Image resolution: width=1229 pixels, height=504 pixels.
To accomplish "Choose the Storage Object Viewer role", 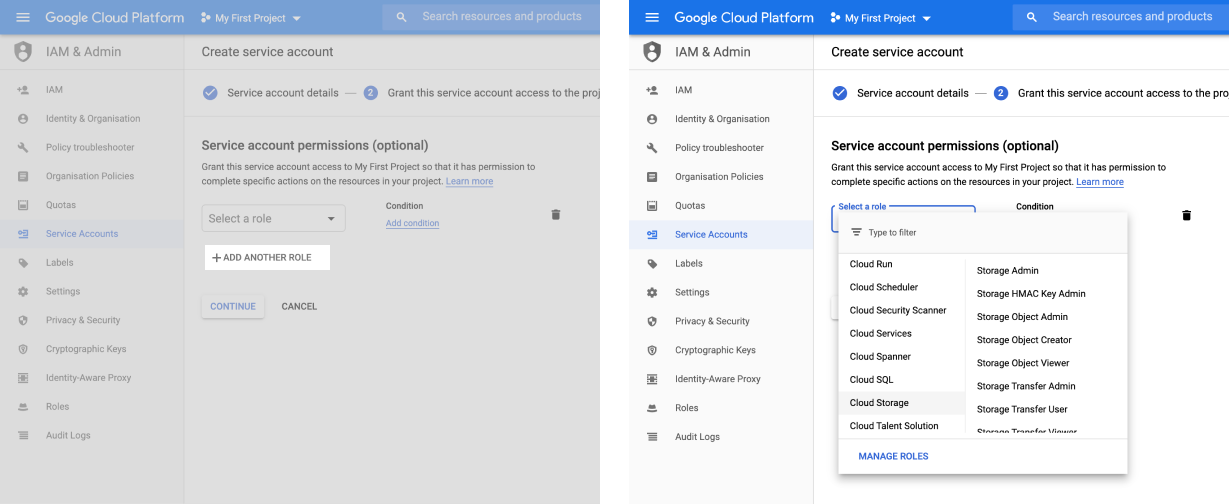I will click(1023, 363).
